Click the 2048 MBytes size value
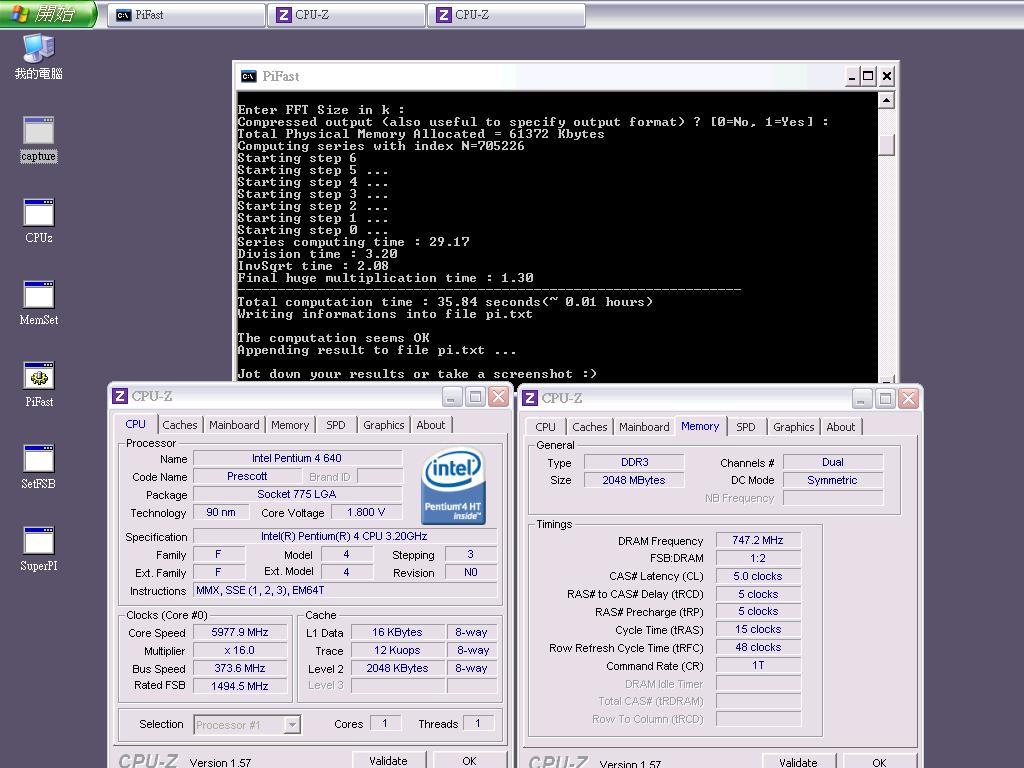 pos(634,480)
